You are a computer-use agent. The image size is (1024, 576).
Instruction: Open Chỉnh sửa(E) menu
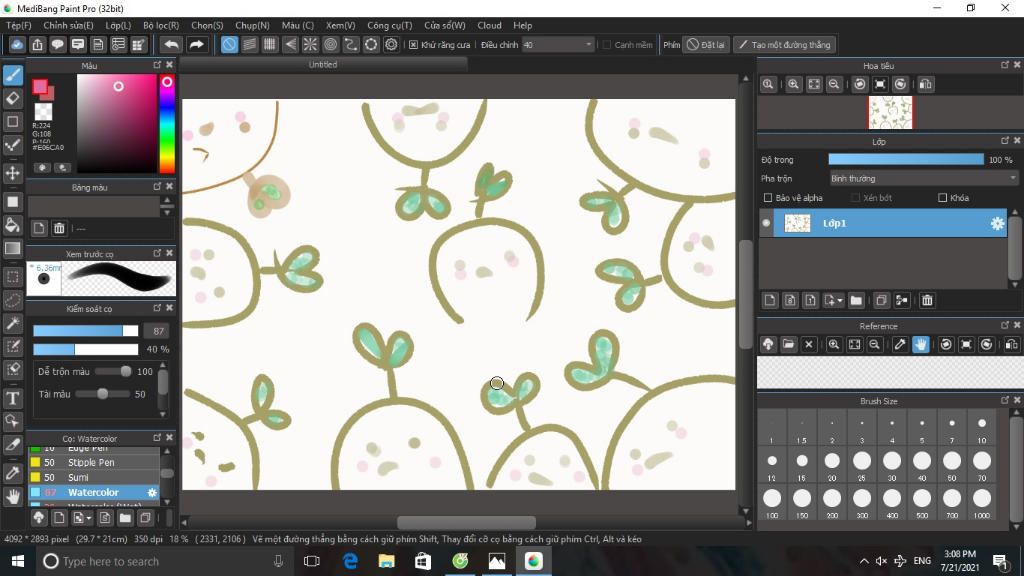coord(68,25)
